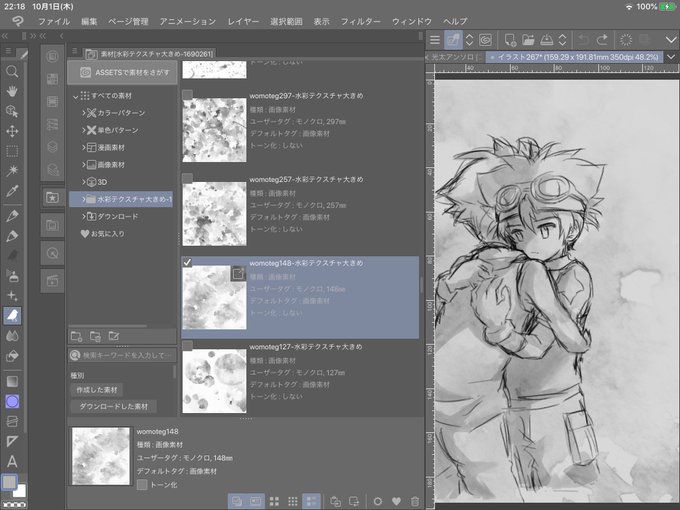The height and width of the screenshot is (510, 680).
Task: Switch to the イラスト267 canvas tab
Action: [574, 57]
